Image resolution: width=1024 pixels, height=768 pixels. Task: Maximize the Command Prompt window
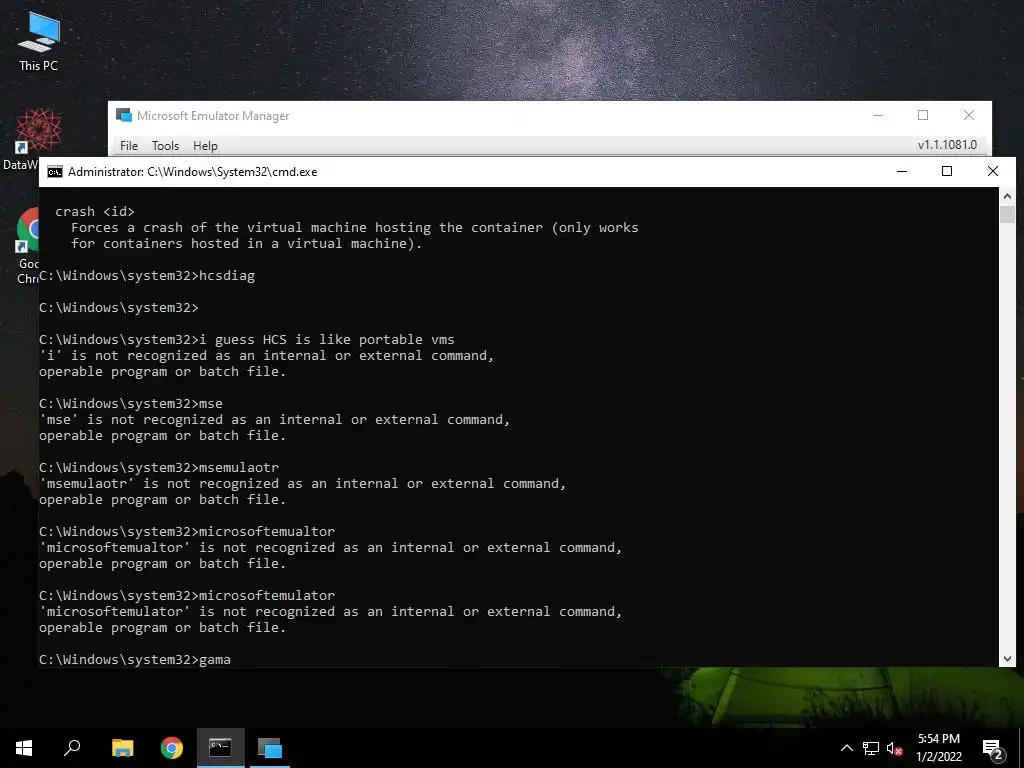coord(947,171)
